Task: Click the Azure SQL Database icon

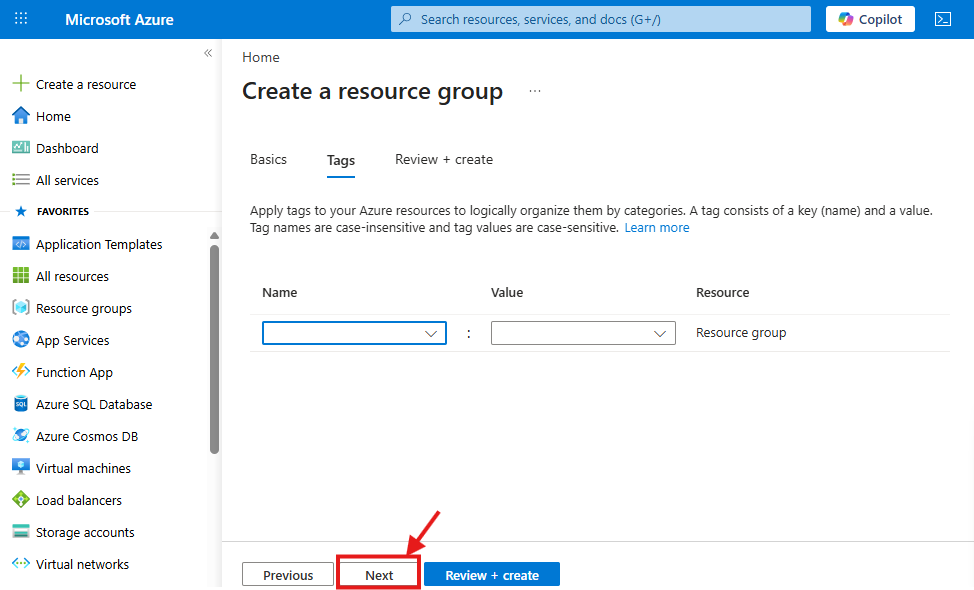Action: pos(20,404)
